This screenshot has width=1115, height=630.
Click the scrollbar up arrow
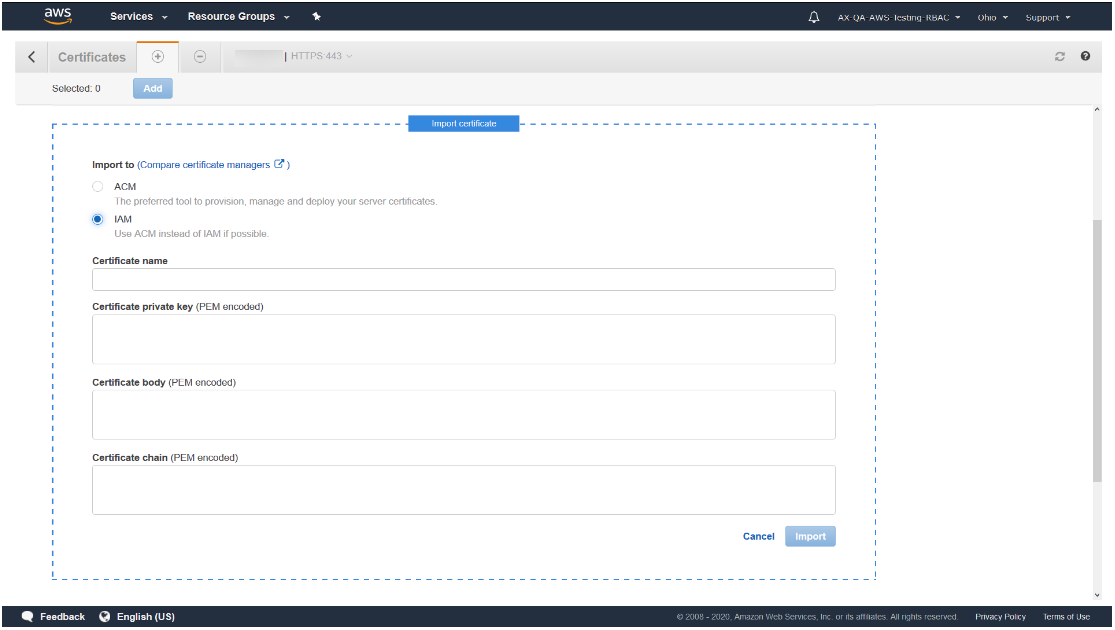click(x=1097, y=110)
